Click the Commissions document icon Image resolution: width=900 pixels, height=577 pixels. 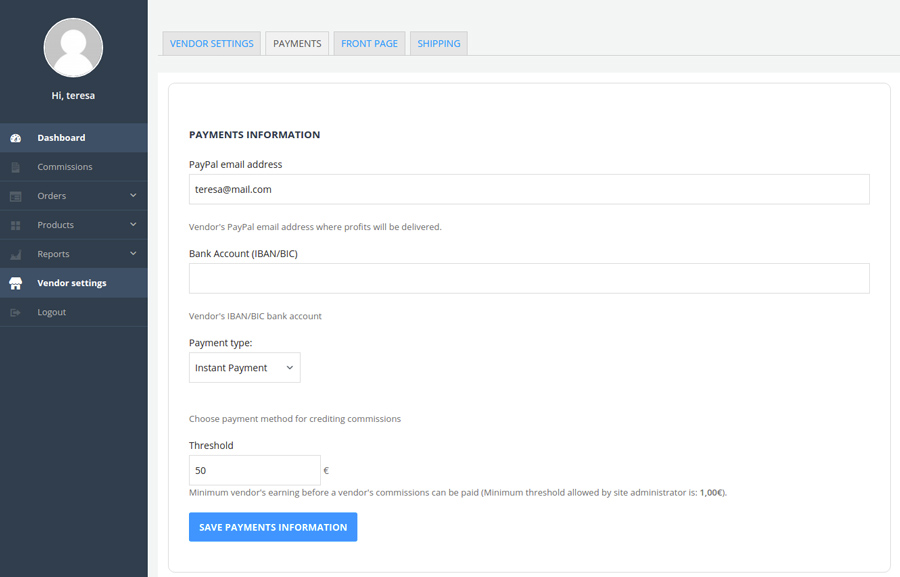15,167
